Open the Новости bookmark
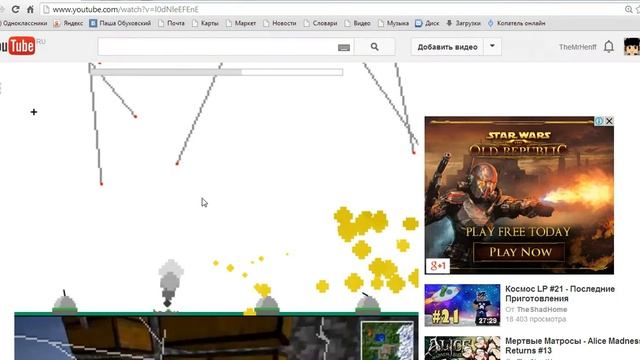This screenshot has height=360, width=640. tap(280, 23)
